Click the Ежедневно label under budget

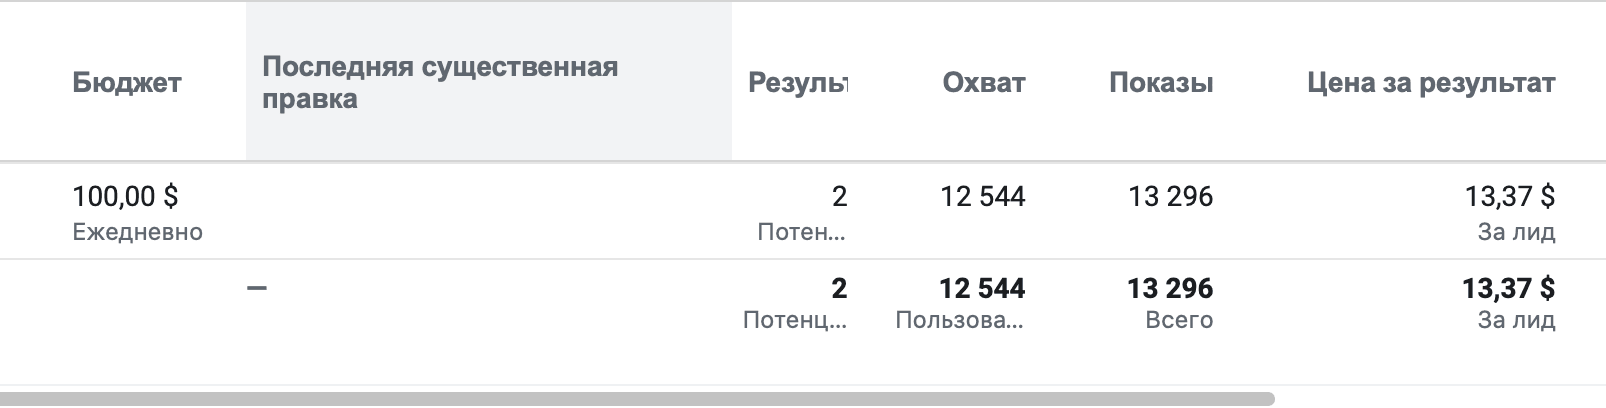click(138, 232)
